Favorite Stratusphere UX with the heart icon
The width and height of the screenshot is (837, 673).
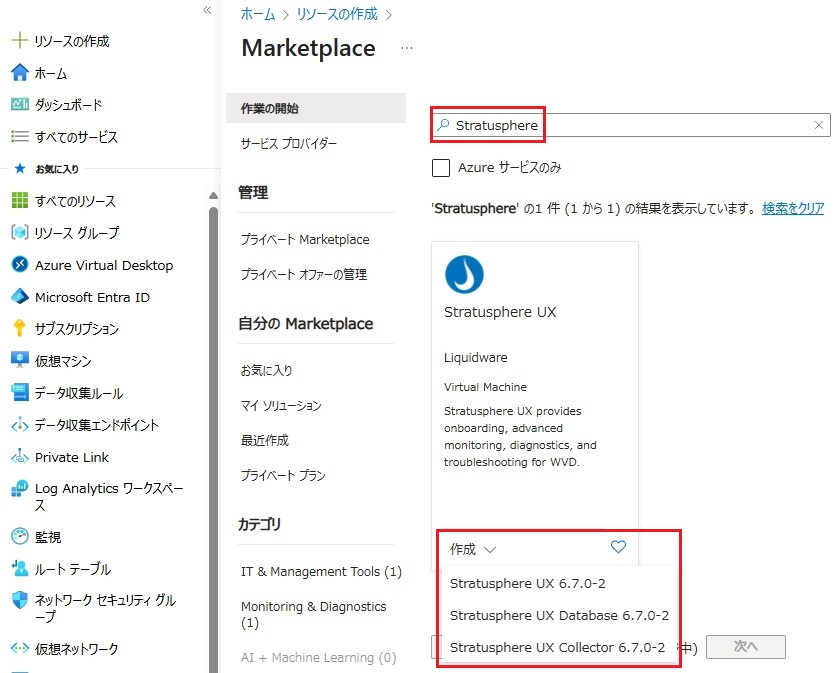[618, 547]
